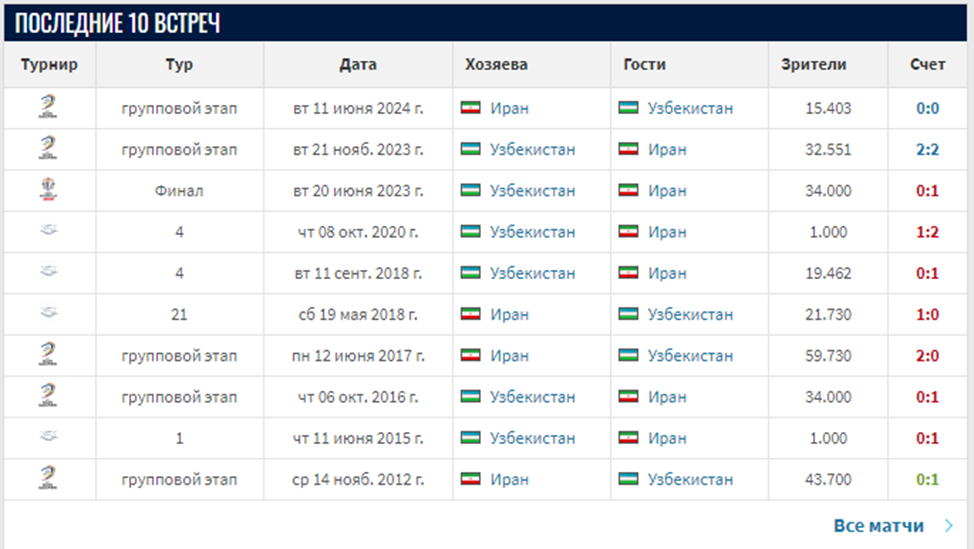
Task: Open the cup icon for Финал match
Action: 47,190
